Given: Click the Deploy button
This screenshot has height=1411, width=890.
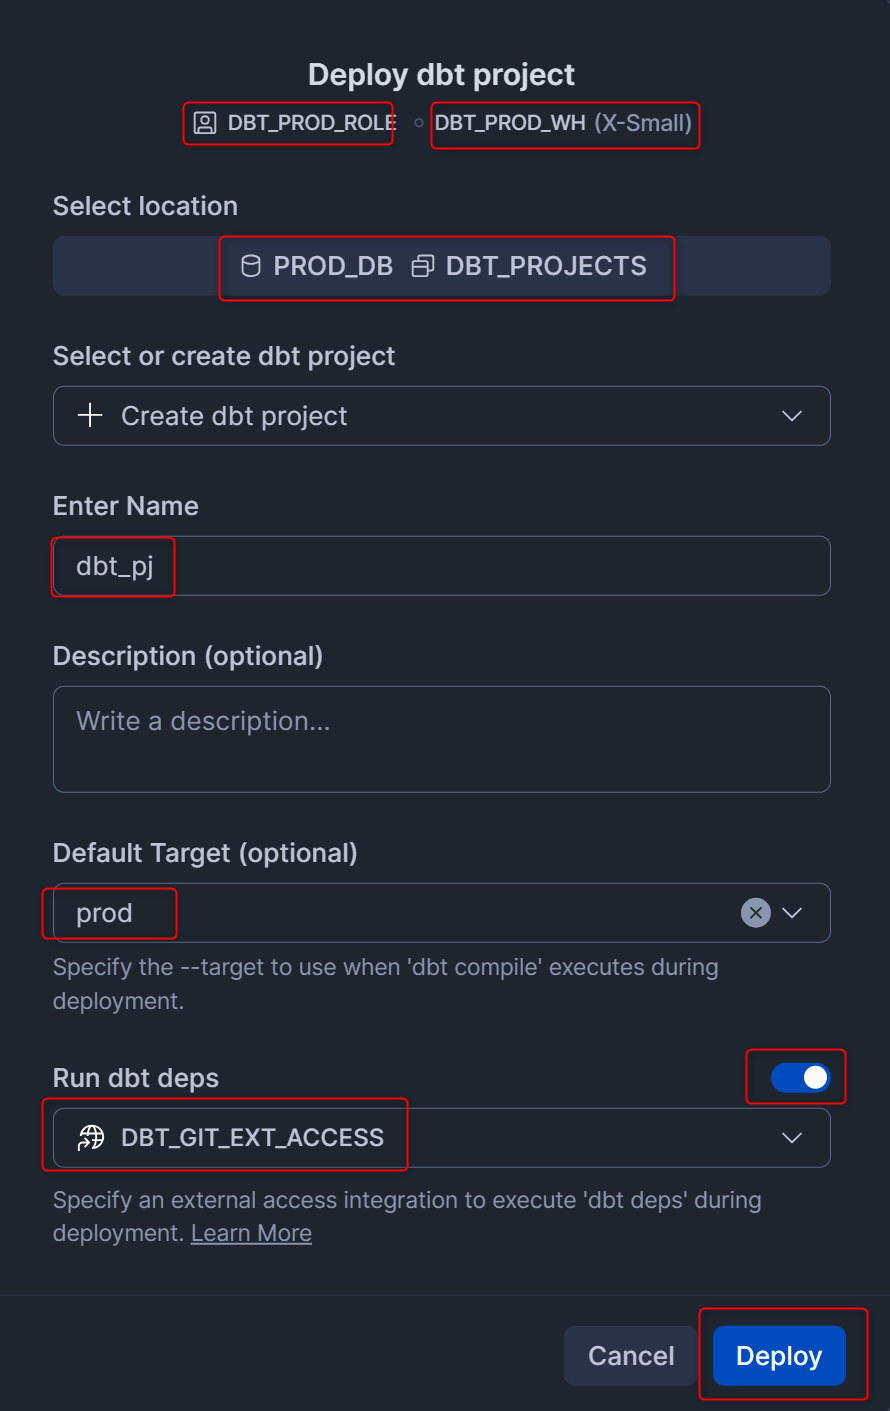Looking at the screenshot, I should point(779,1356).
